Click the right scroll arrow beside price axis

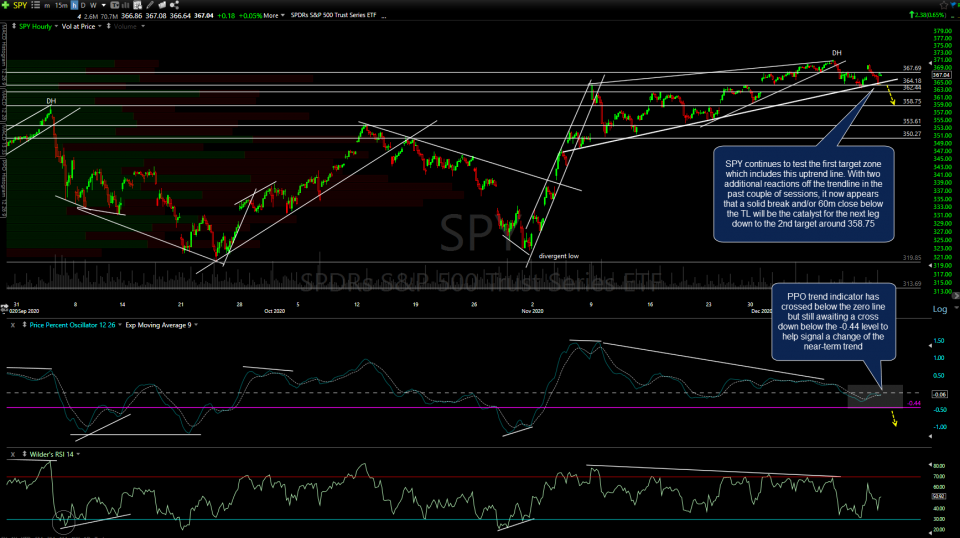(x=956, y=296)
